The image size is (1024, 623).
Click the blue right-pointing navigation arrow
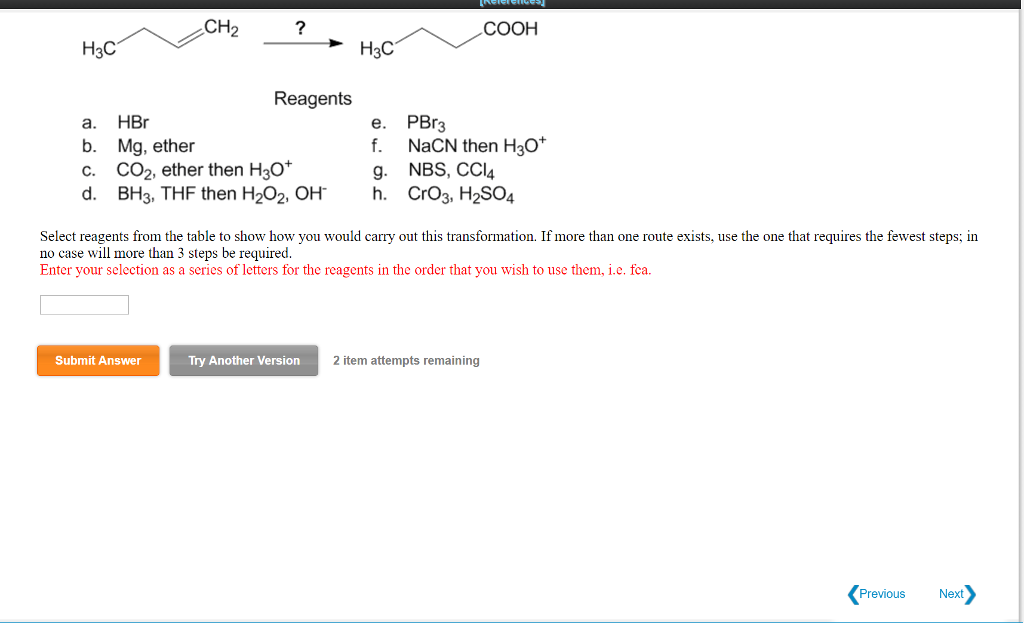[968, 594]
